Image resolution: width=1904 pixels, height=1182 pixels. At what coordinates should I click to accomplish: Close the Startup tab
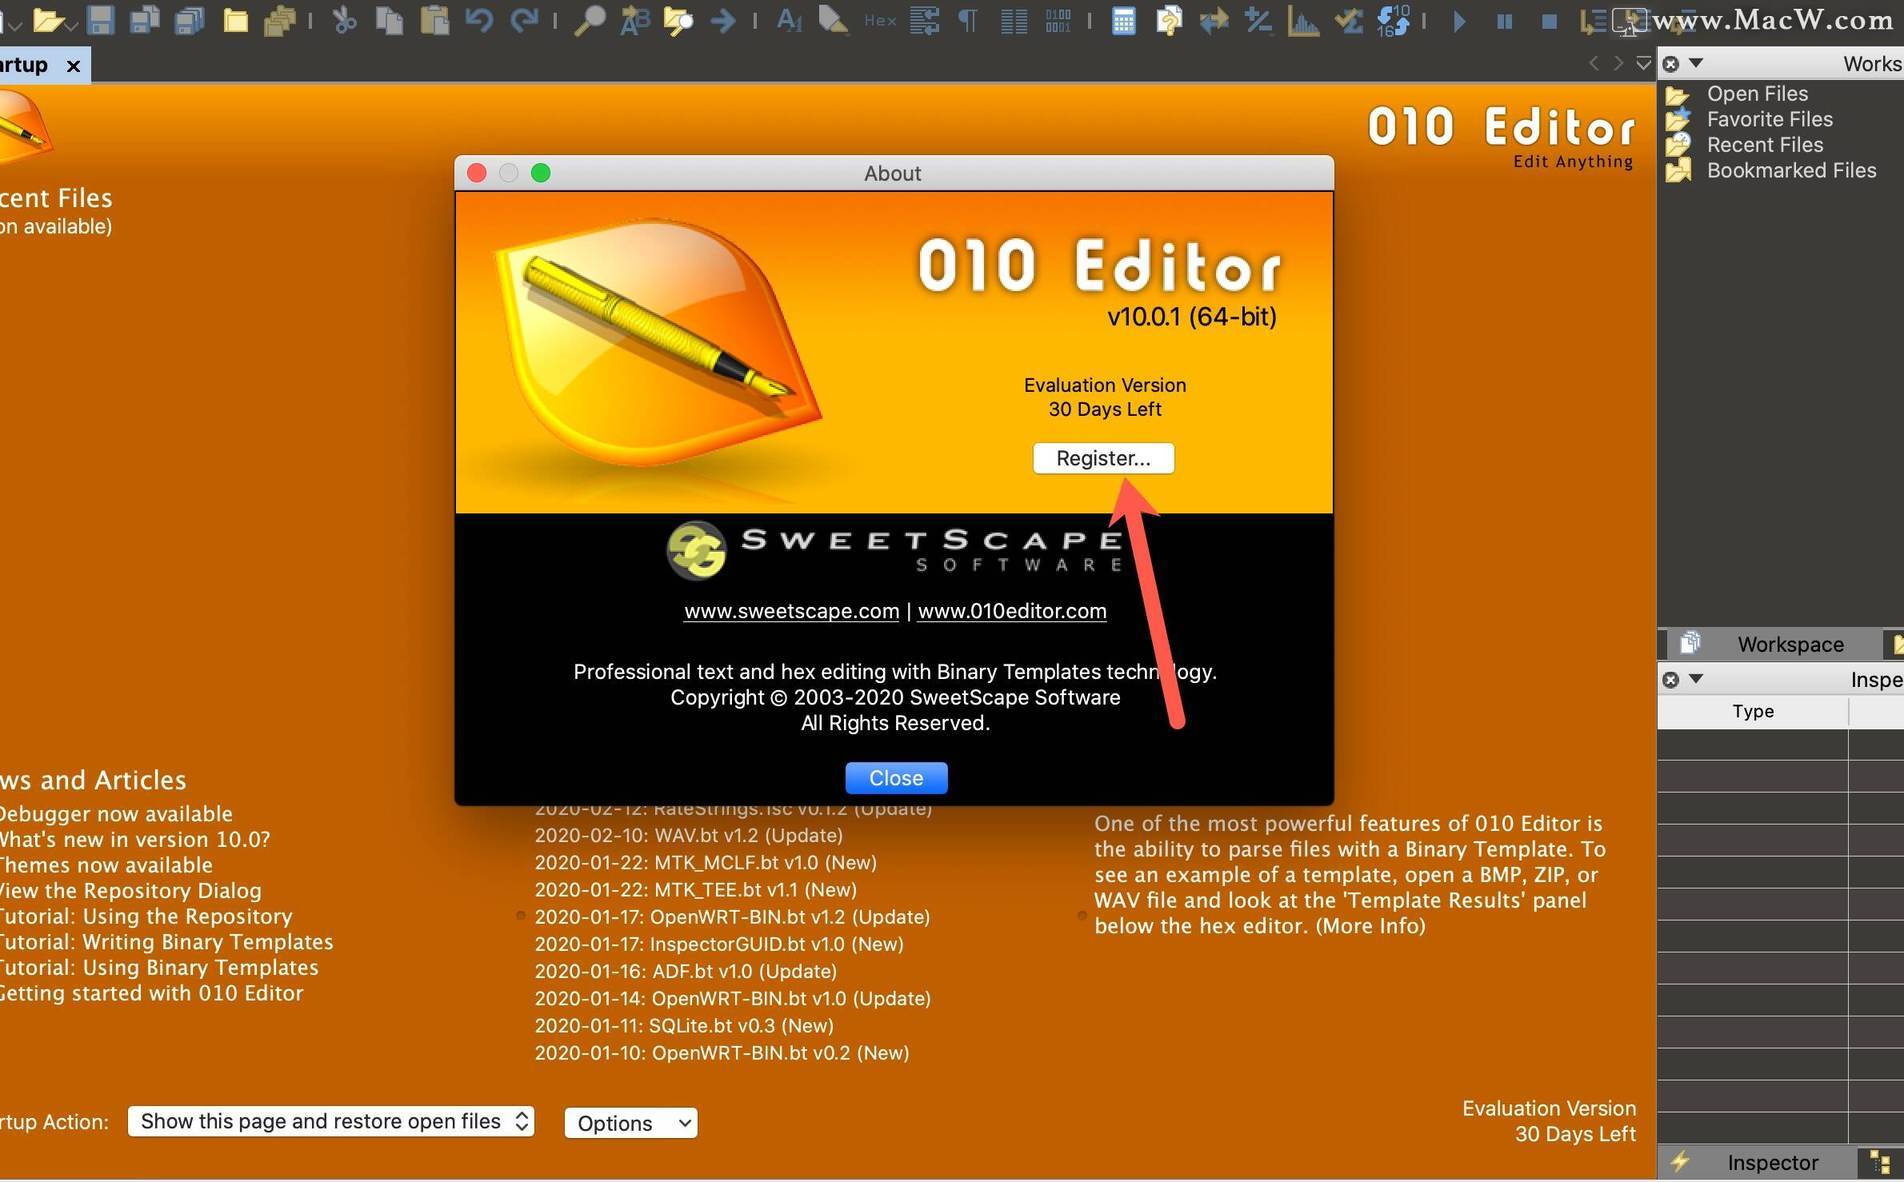tap(73, 66)
